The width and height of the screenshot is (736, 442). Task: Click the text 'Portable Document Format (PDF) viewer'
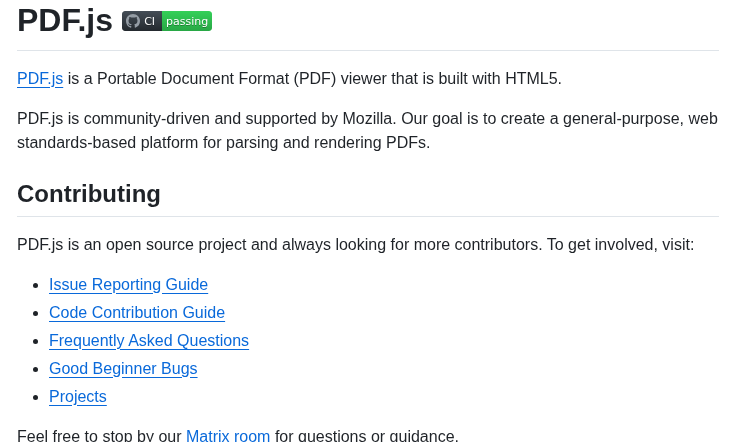click(x=242, y=78)
